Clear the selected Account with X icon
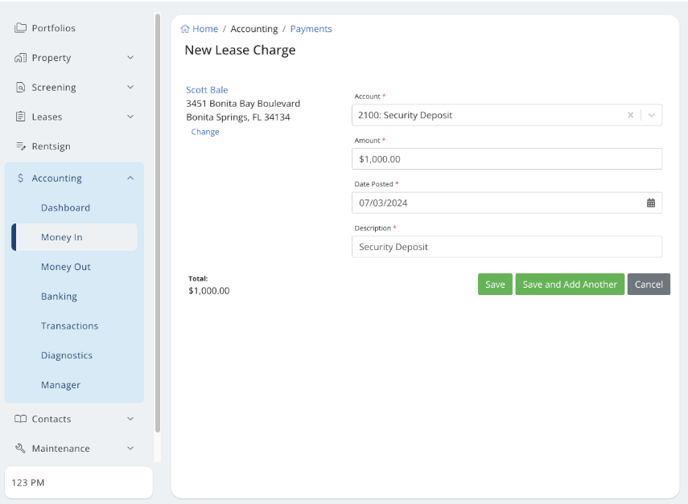 point(630,115)
